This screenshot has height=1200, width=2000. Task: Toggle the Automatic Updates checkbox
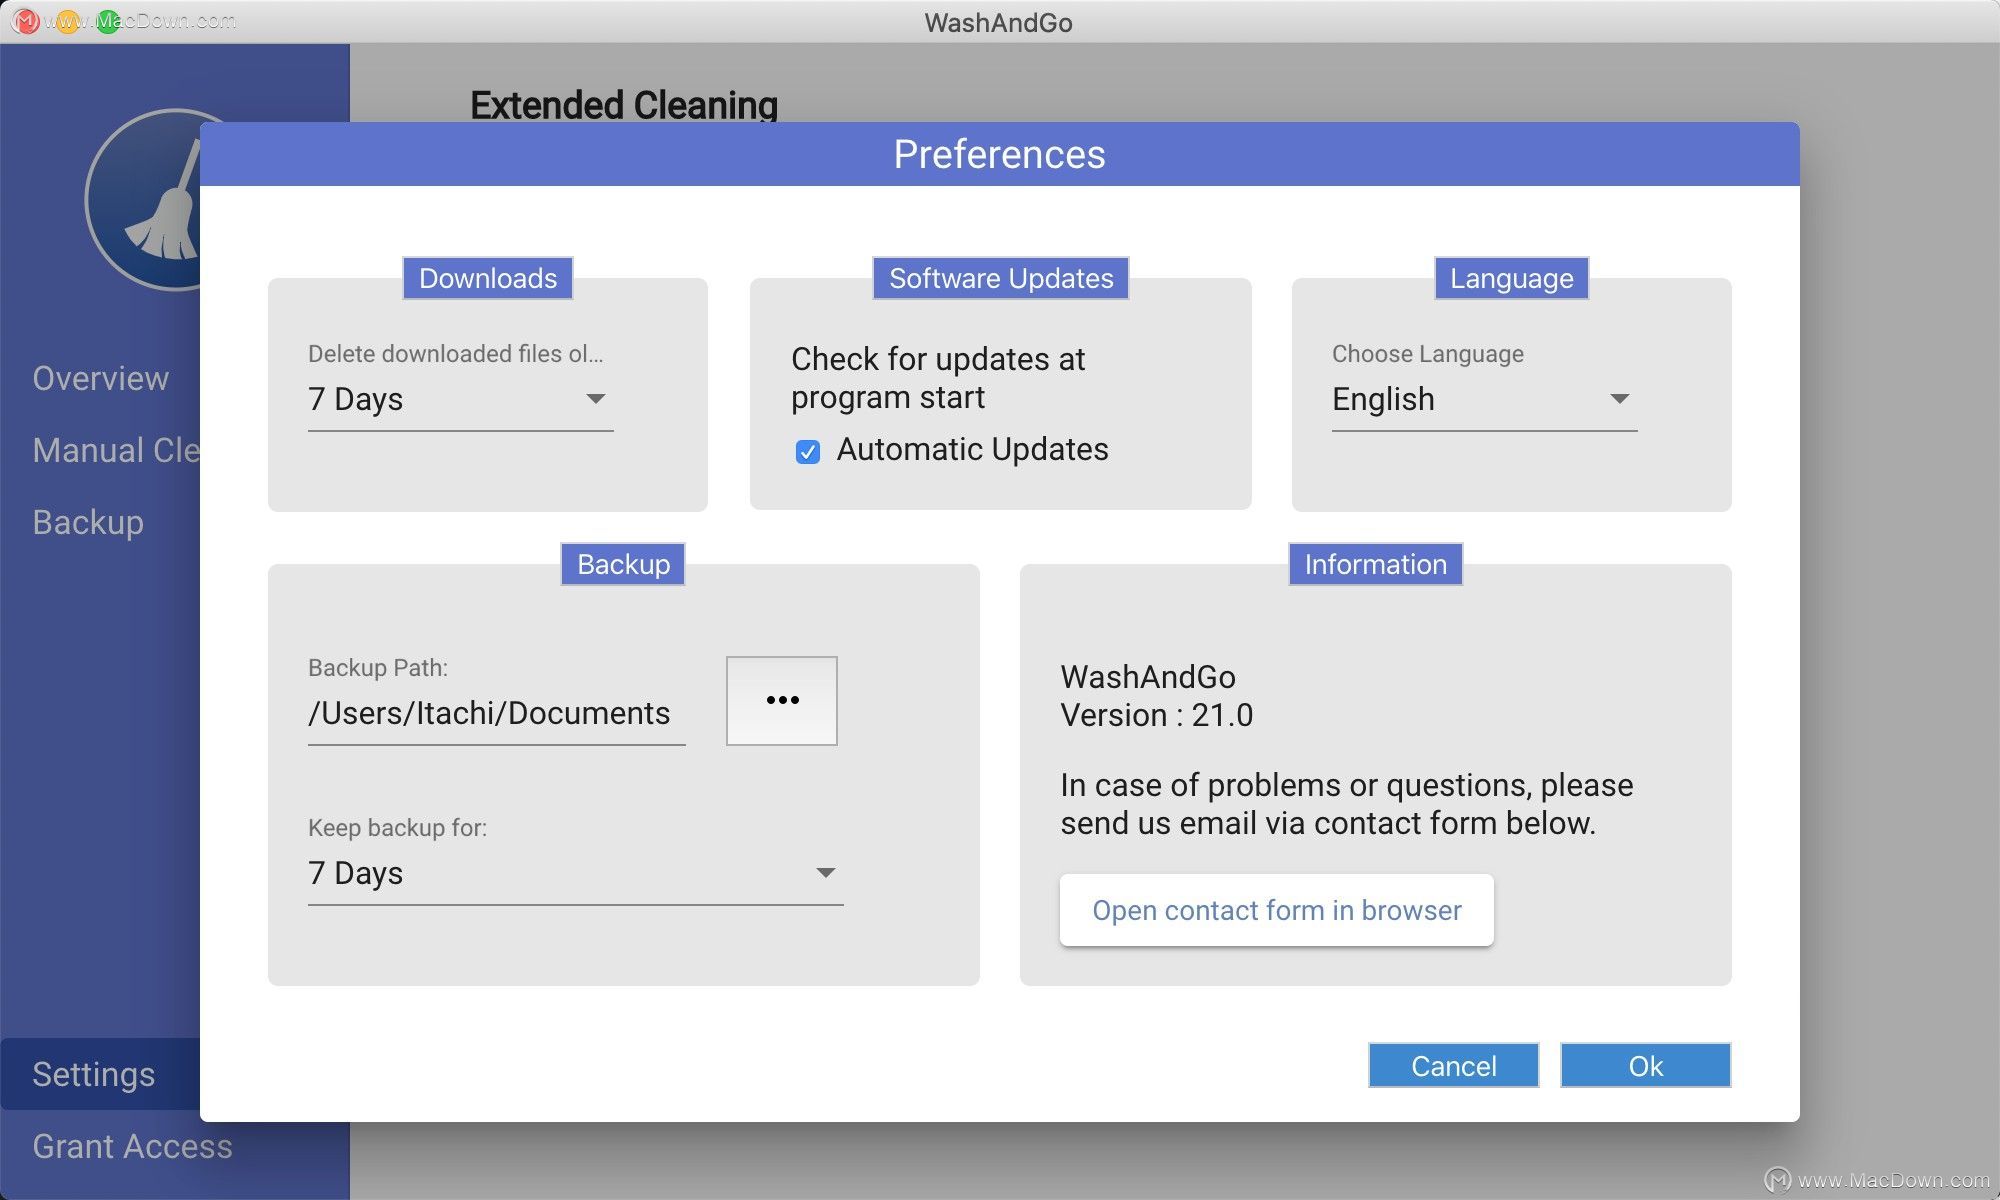pos(808,452)
